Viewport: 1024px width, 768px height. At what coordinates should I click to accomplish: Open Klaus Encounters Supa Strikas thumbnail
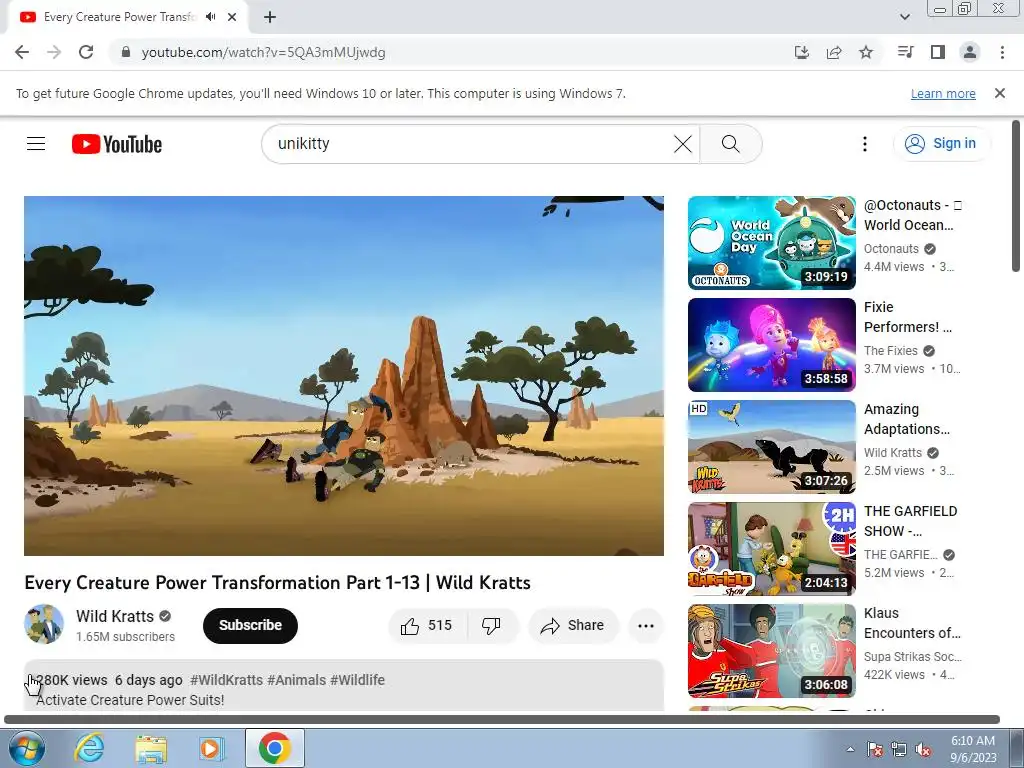[772, 650]
